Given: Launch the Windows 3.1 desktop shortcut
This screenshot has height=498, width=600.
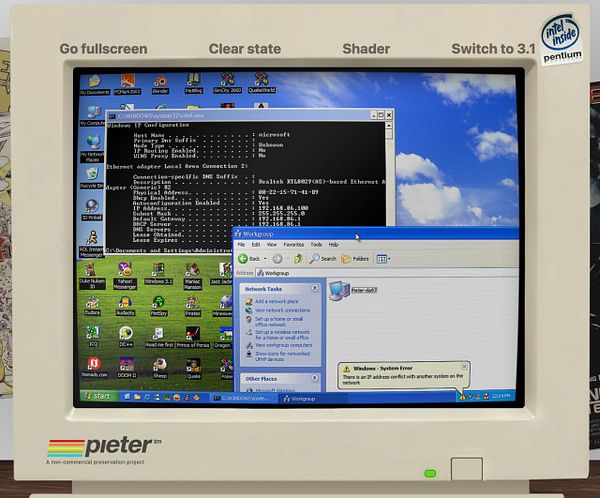Looking at the screenshot, I should coord(158,273).
